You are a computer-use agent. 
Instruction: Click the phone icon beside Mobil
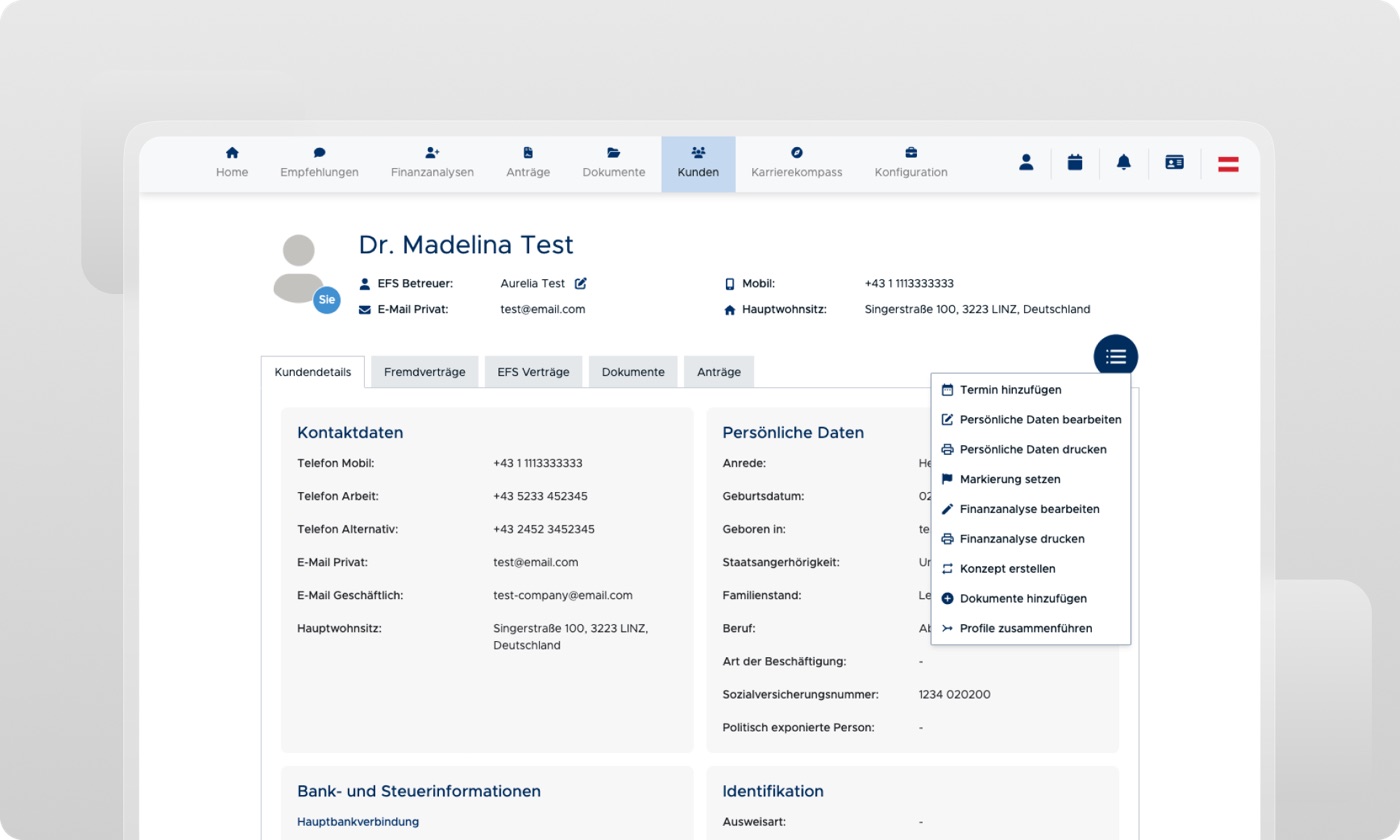[x=729, y=284]
